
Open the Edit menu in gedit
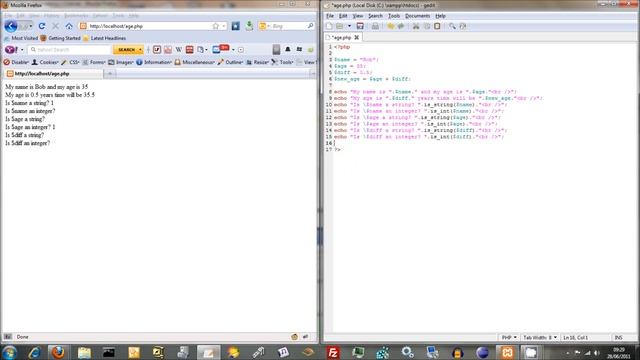pyautogui.click(x=343, y=16)
